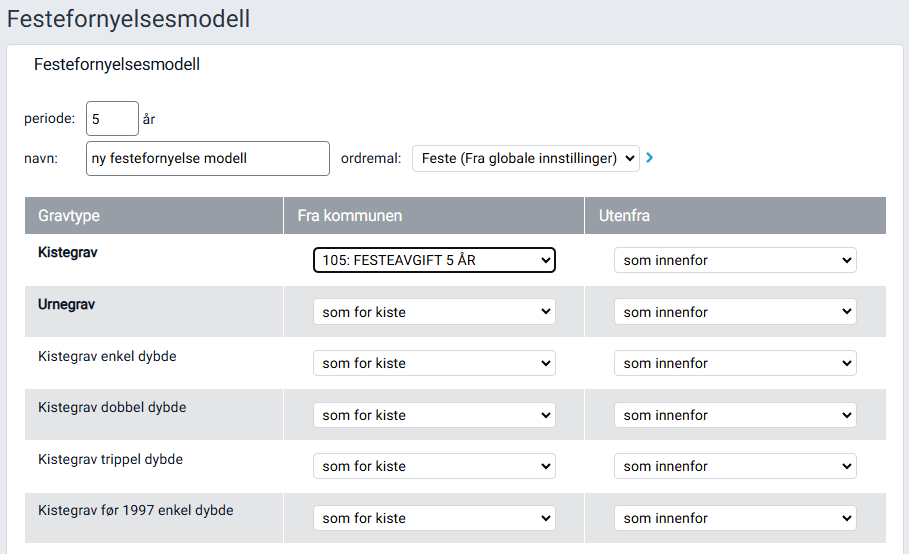Open Kistegrav enkel dybde Utenfra dropdown

pos(735,363)
